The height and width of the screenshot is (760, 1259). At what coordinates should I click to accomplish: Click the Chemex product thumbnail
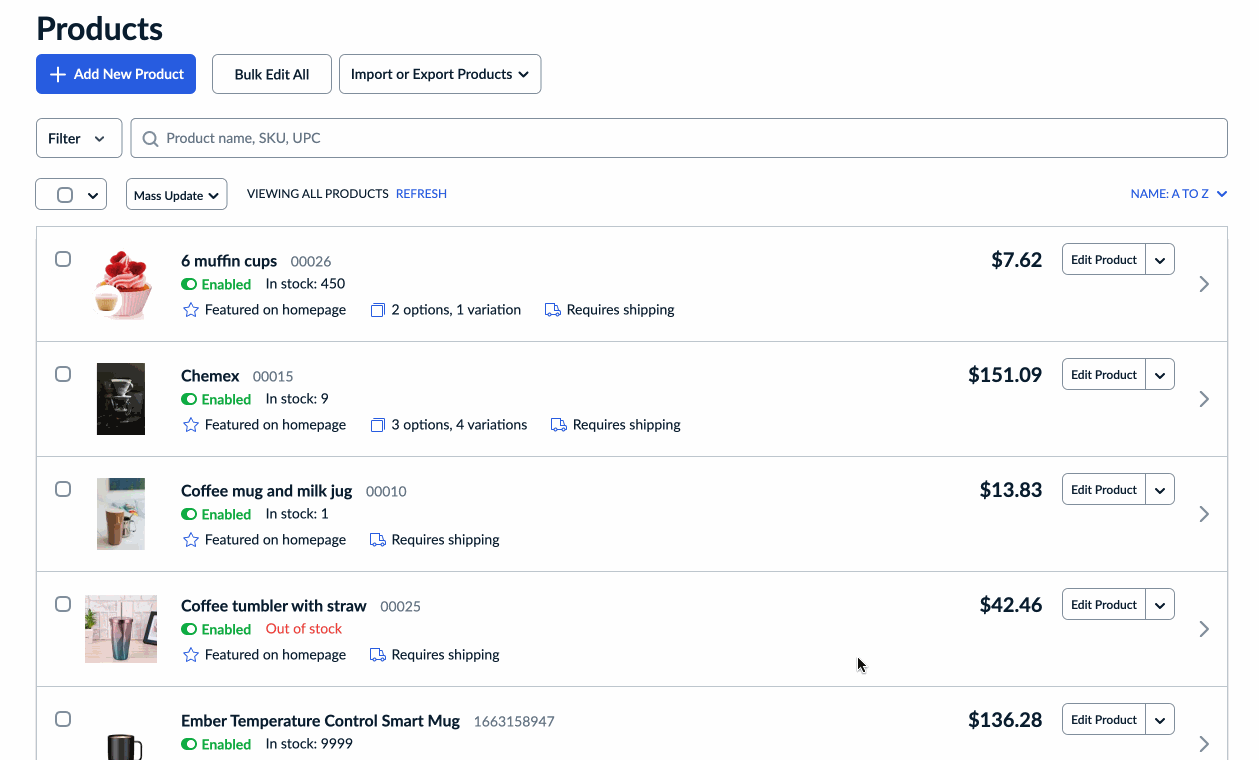(x=121, y=399)
